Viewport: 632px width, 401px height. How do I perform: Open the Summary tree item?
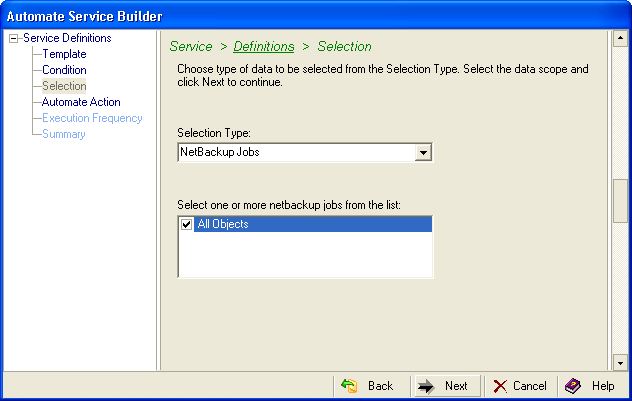click(64, 134)
